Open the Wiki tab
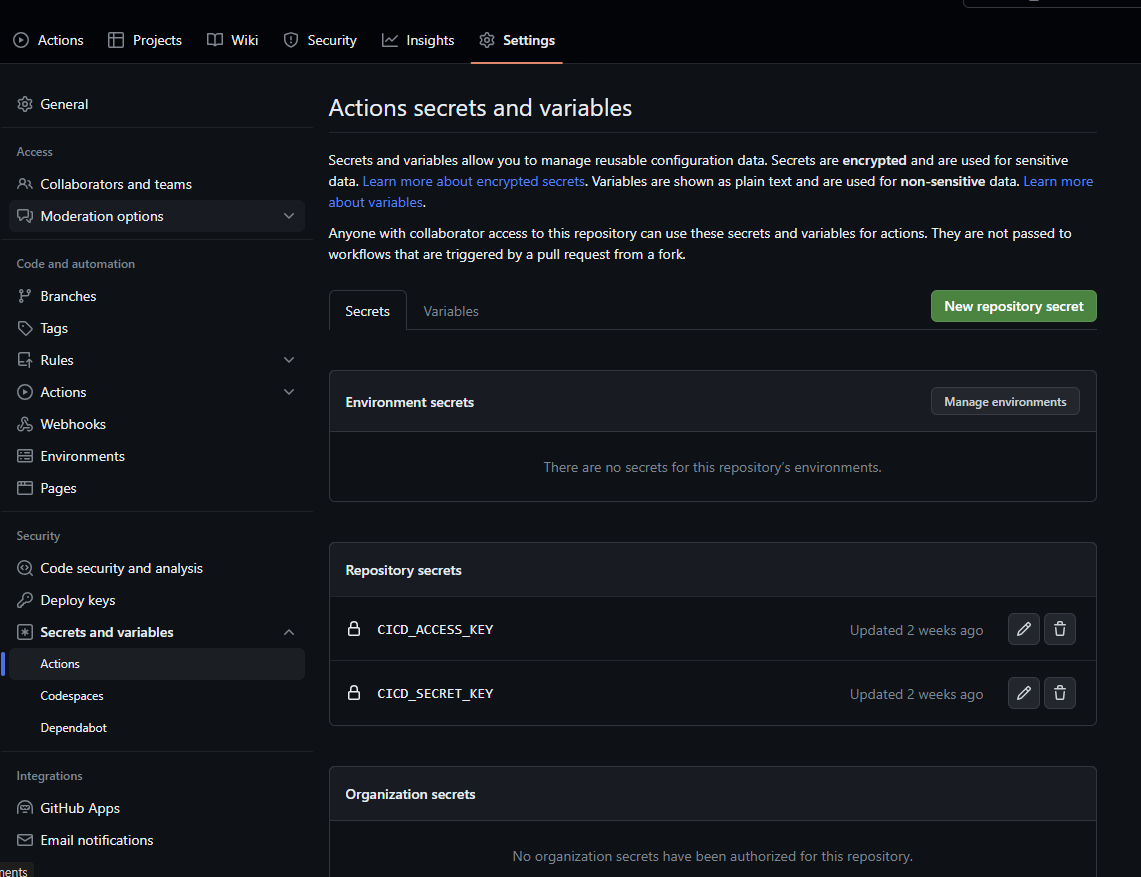This screenshot has width=1141, height=877. (233, 40)
